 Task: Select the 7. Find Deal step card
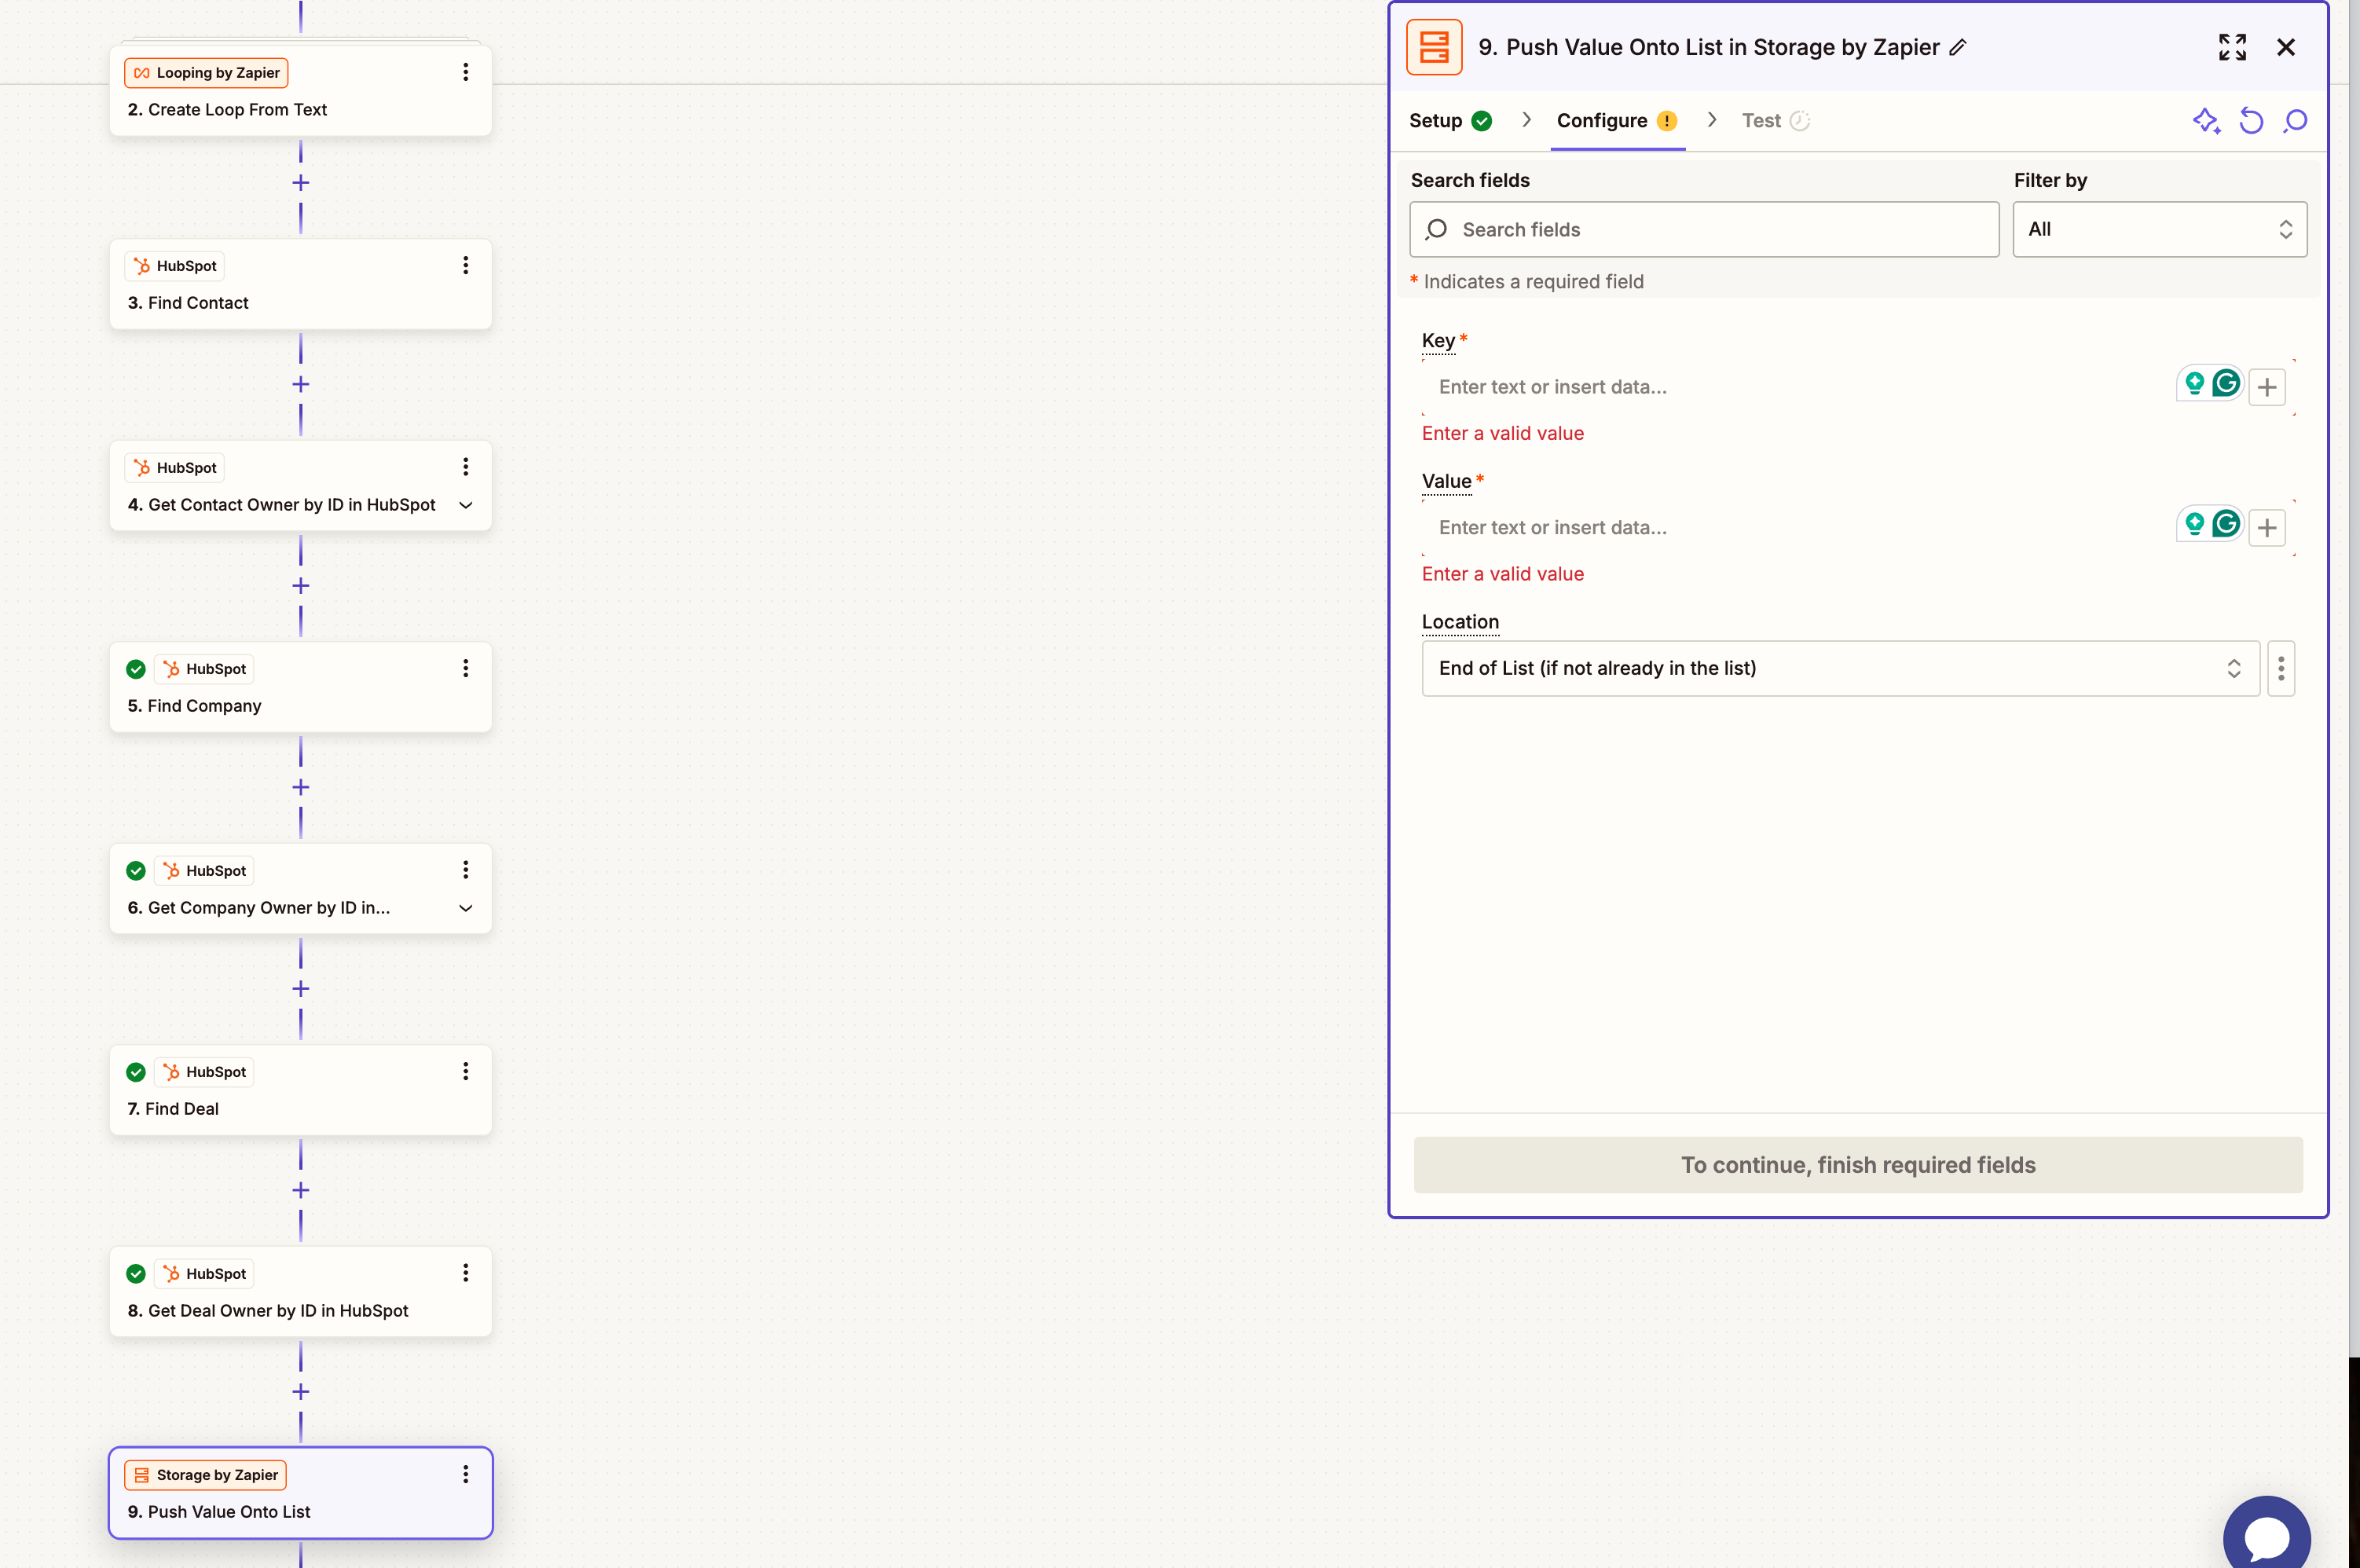(300, 1090)
